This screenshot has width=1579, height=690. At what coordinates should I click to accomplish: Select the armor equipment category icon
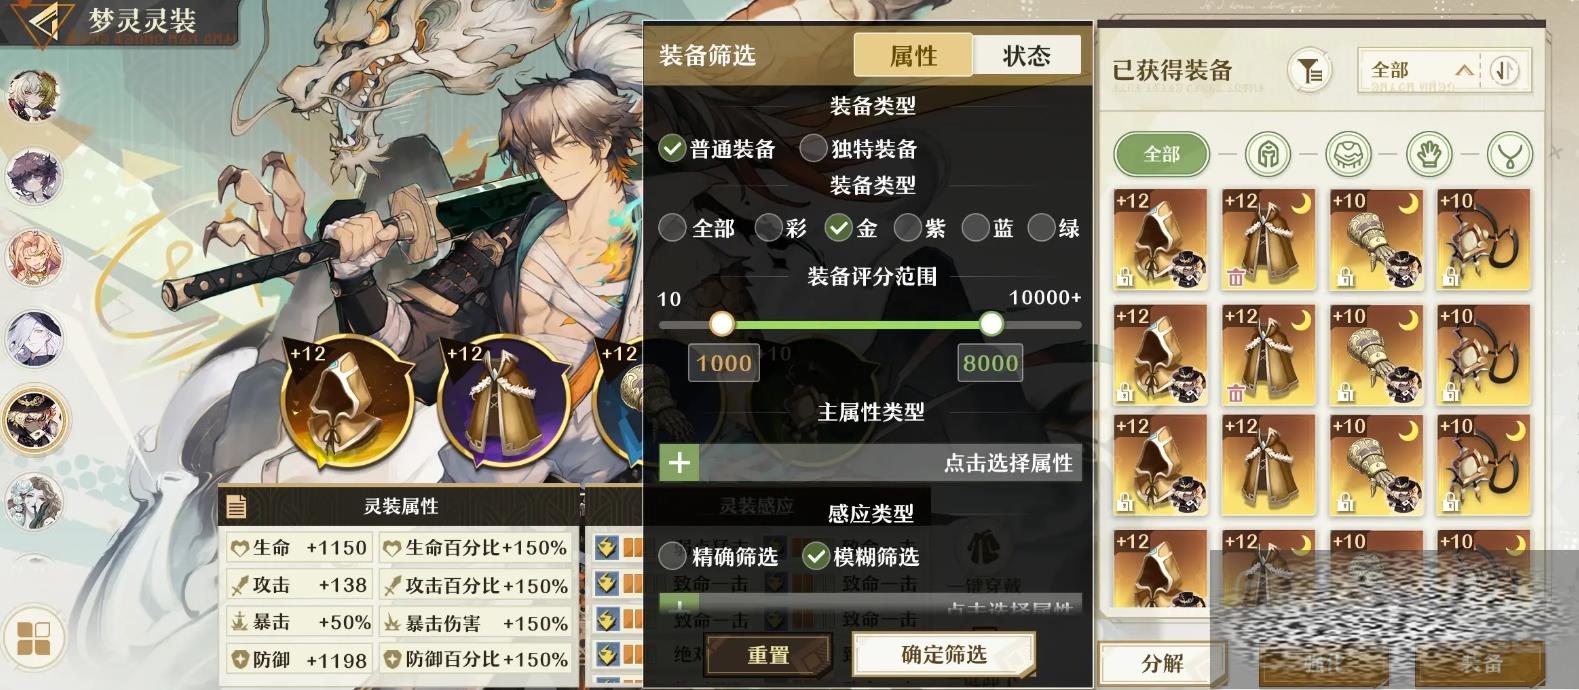pos(1348,154)
